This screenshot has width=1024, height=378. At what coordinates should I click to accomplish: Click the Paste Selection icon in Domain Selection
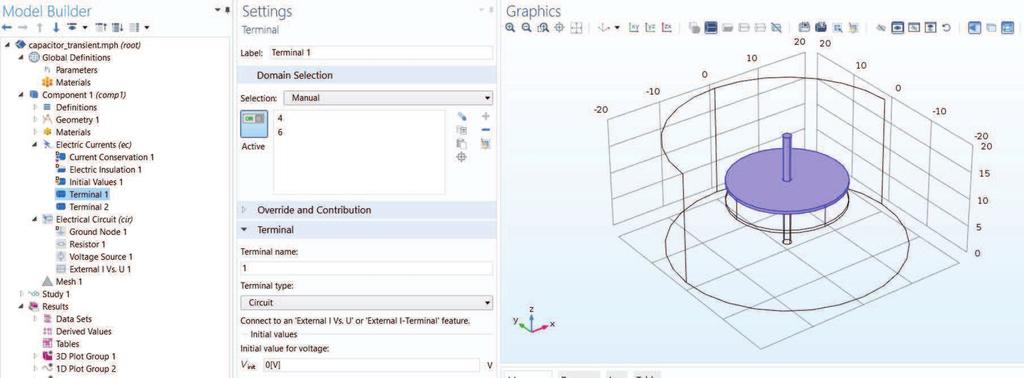462,143
